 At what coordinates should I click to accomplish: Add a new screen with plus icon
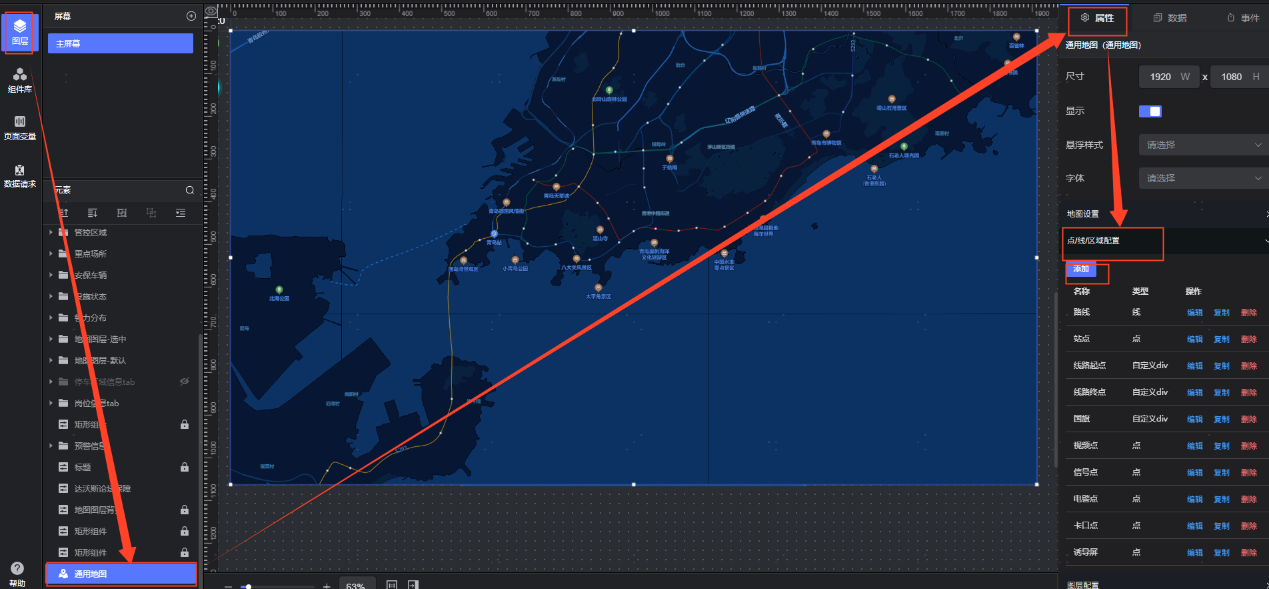pyautogui.click(x=191, y=16)
